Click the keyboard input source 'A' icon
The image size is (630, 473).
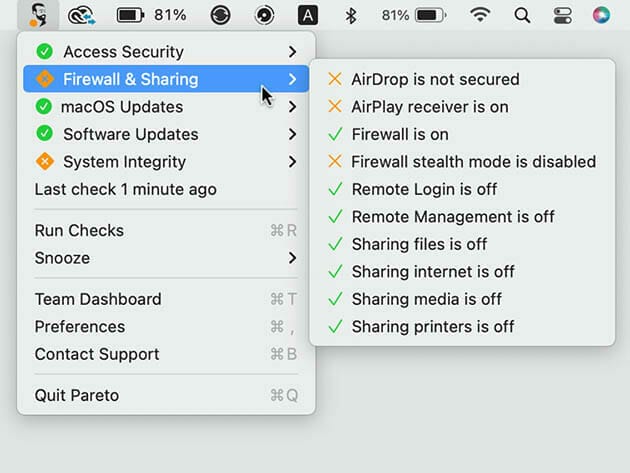(x=309, y=15)
